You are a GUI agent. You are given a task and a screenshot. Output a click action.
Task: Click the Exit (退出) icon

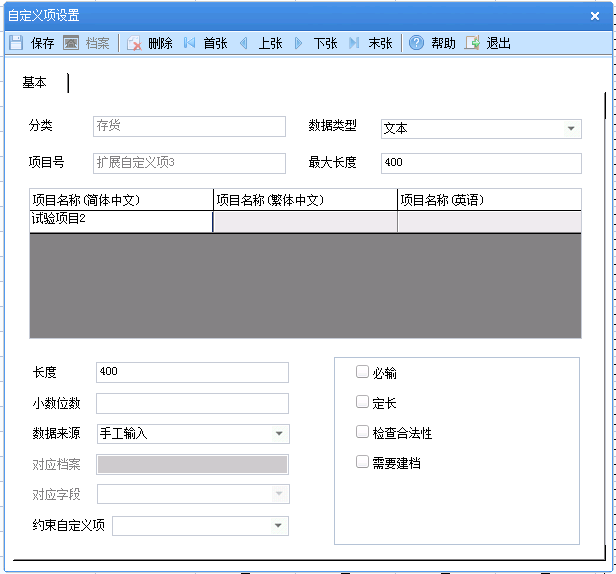pyautogui.click(x=472, y=43)
